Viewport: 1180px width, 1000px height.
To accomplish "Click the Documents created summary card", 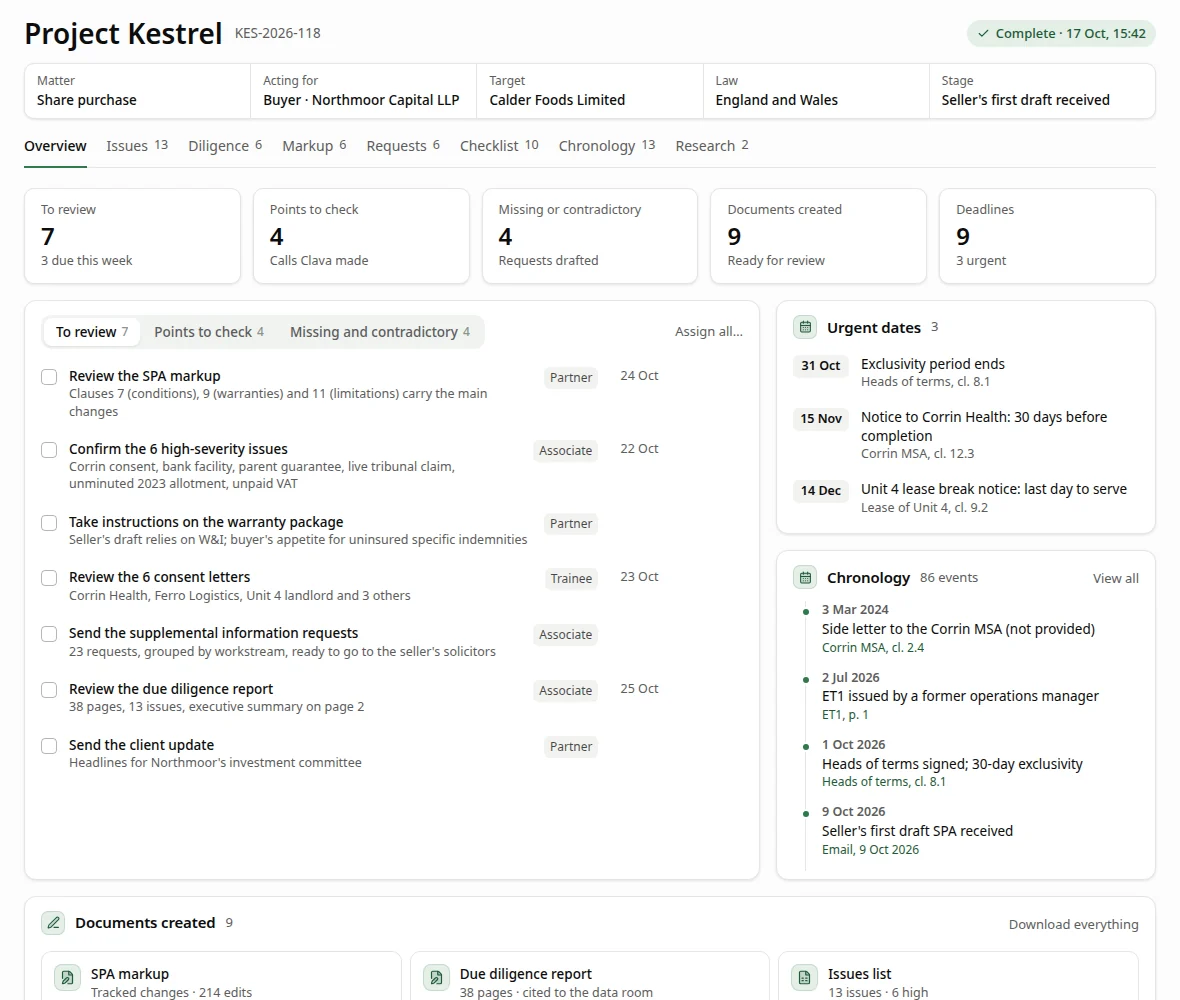I will [818, 236].
